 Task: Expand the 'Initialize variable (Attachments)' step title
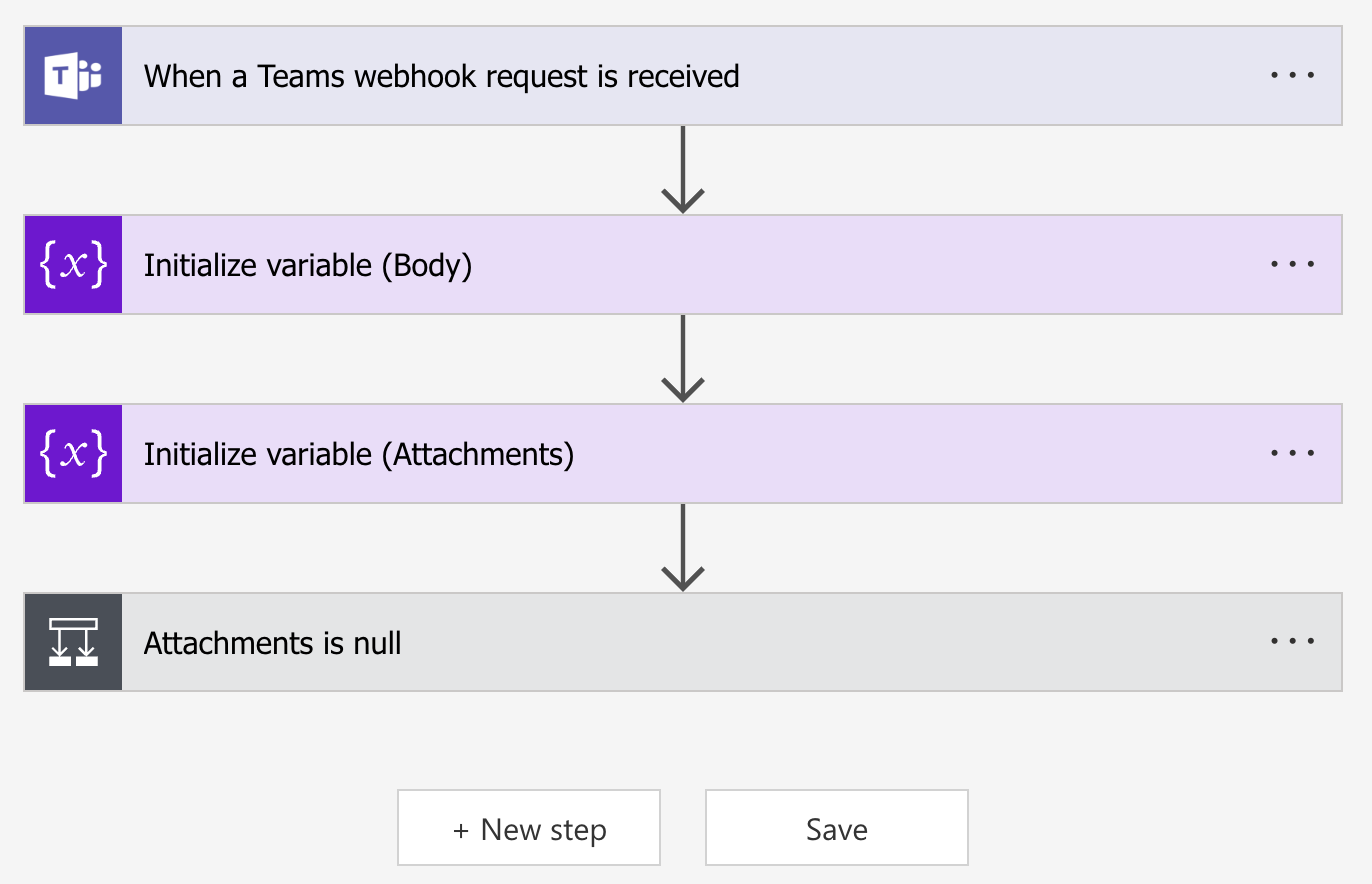(x=359, y=454)
